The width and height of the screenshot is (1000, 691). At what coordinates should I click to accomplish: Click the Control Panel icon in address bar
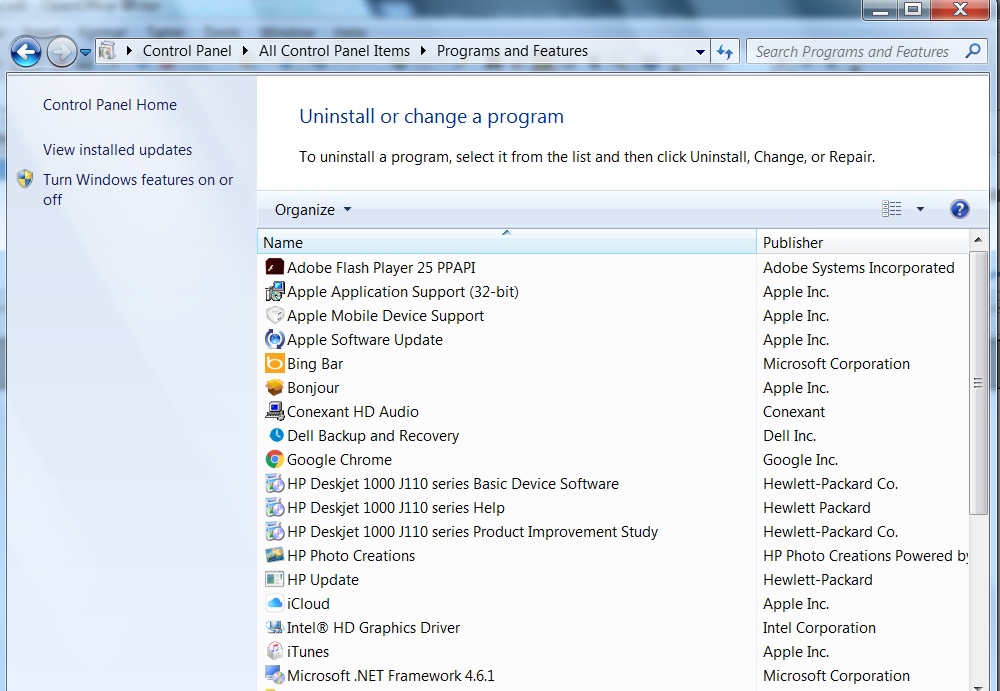[x=108, y=51]
